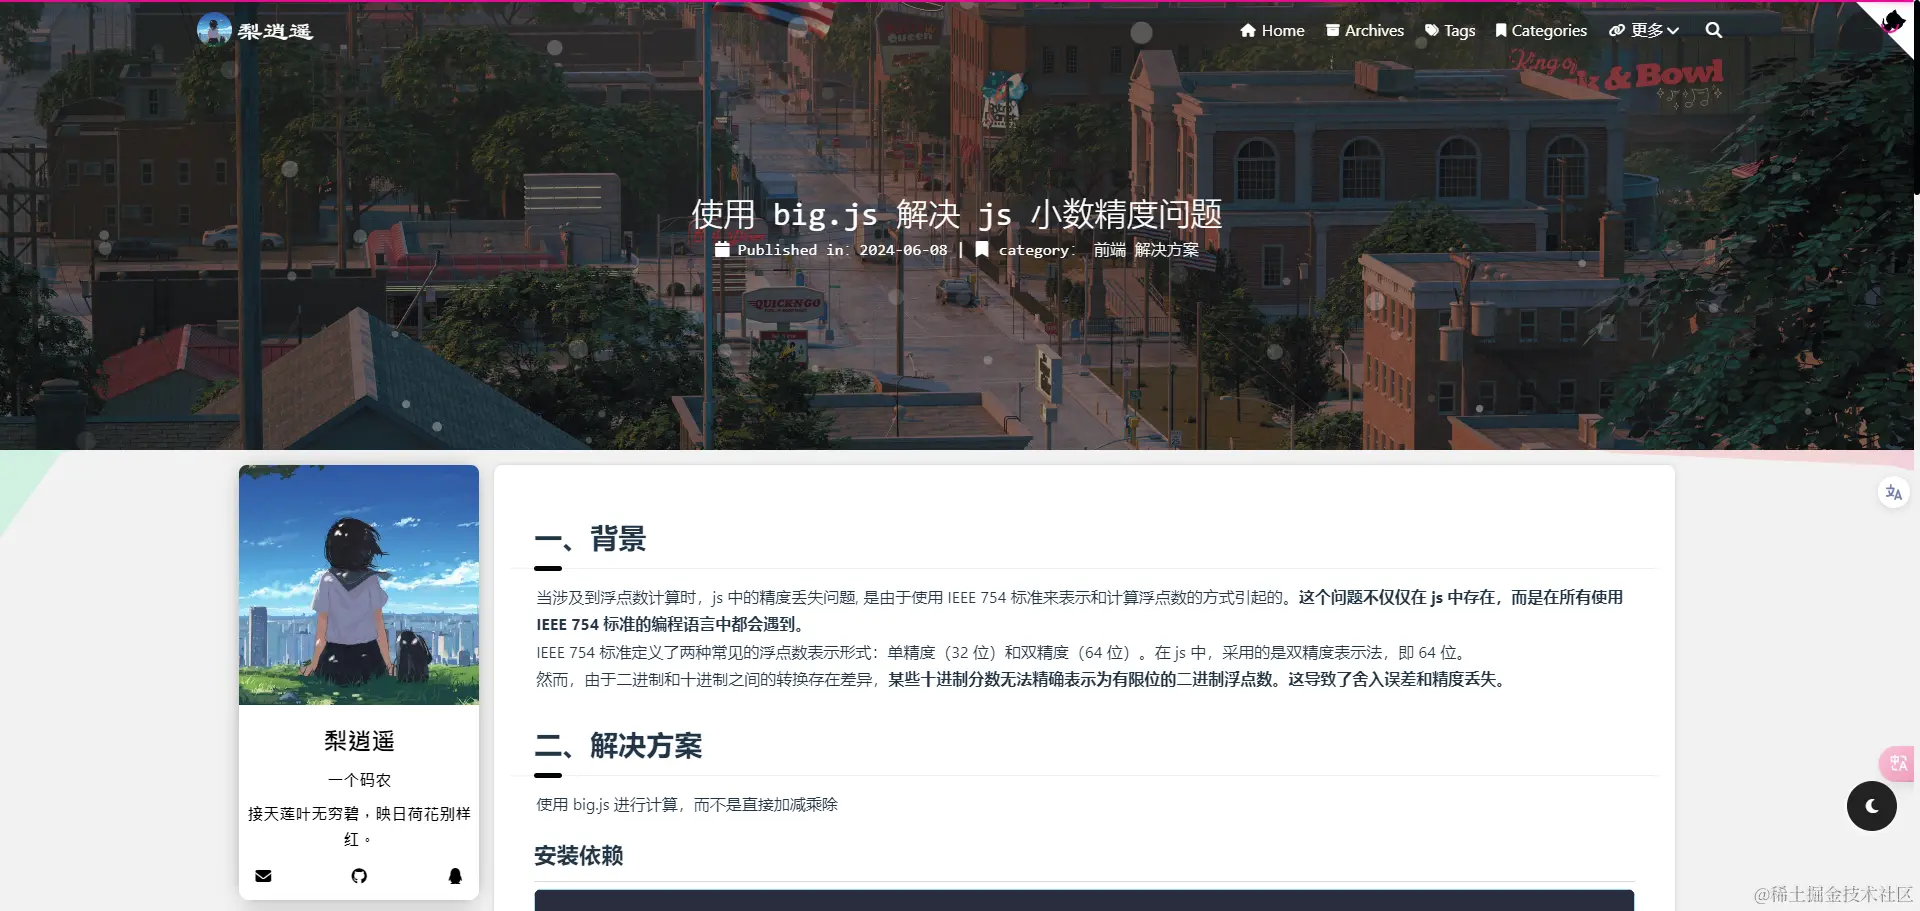Click the profile tagline 一个码农
Image resolution: width=1920 pixels, height=911 pixels.
[359, 780]
